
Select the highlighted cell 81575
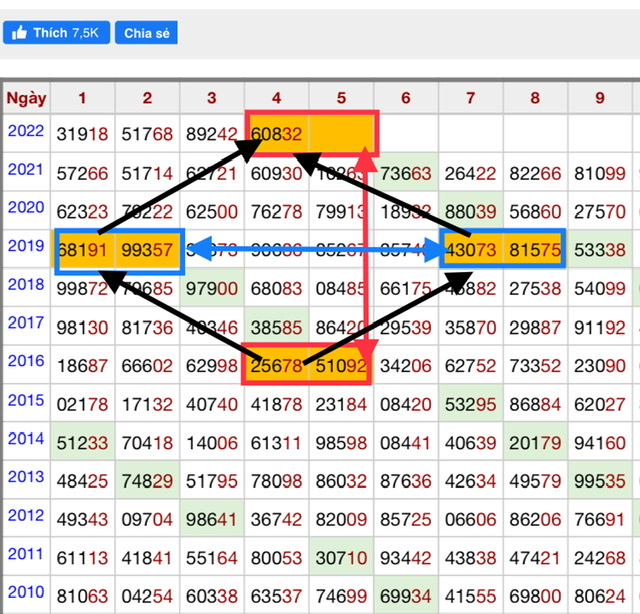coord(534,250)
